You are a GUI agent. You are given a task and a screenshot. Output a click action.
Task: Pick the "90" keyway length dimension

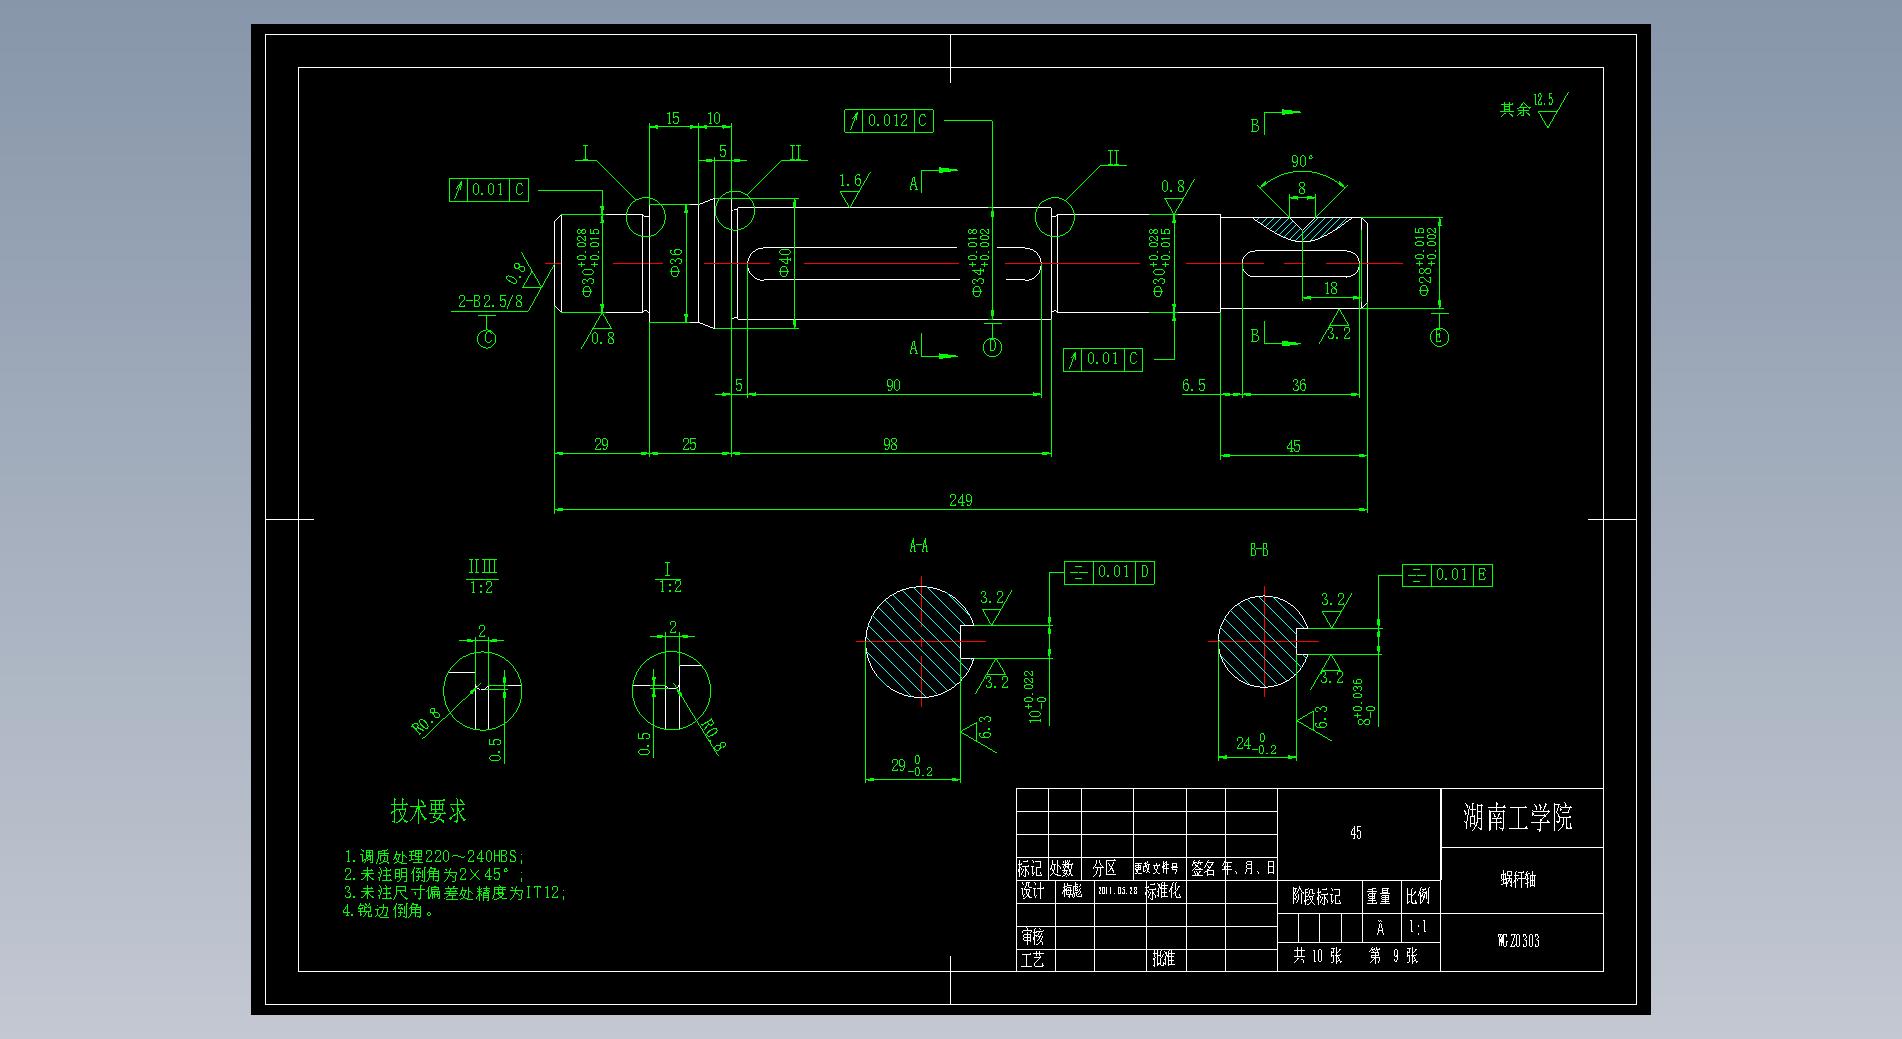pos(893,385)
